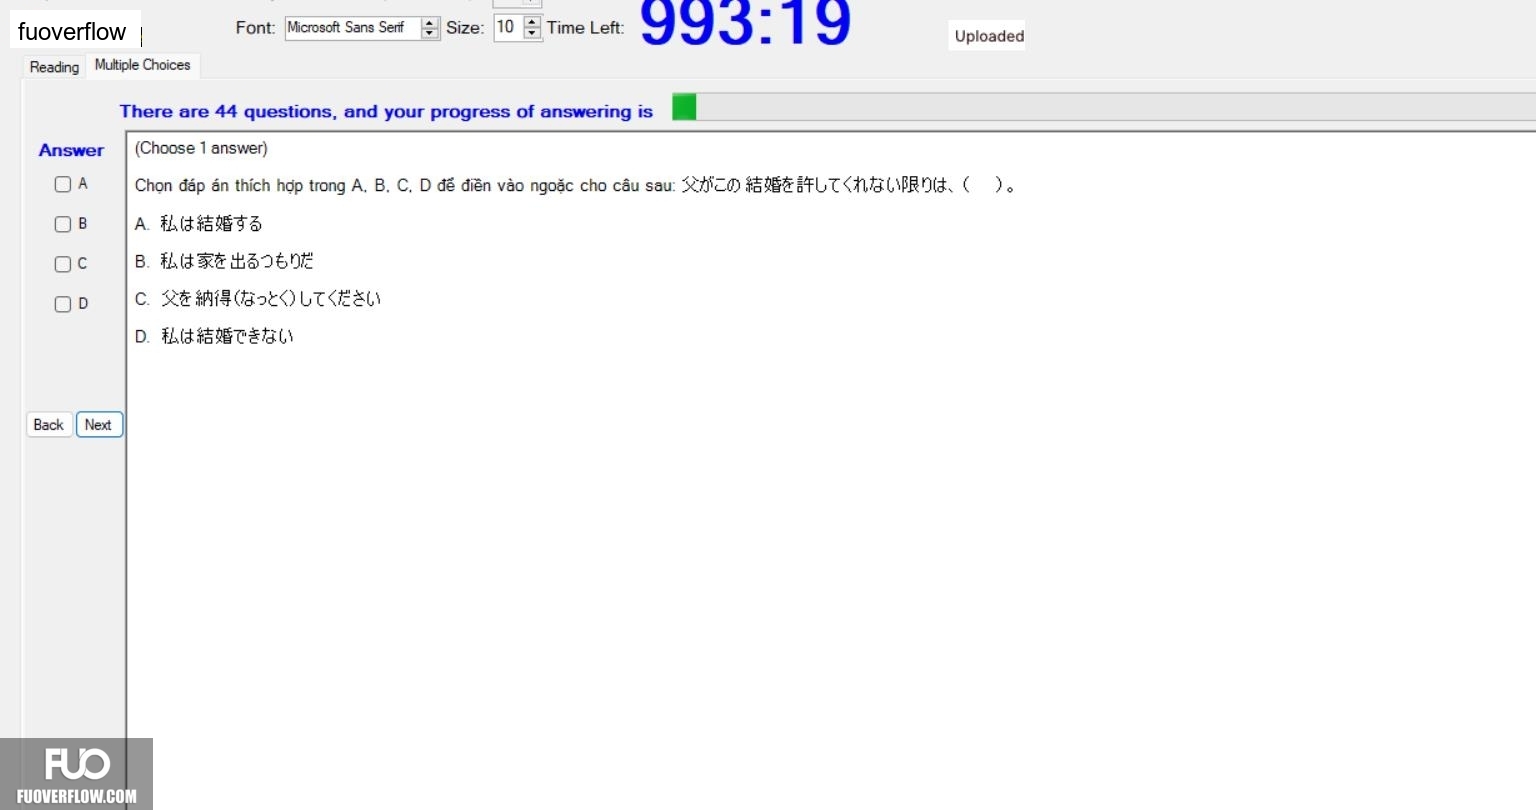Click answer text B 私は家を出るつもりだ
This screenshot has height=810, width=1536.
(x=224, y=261)
